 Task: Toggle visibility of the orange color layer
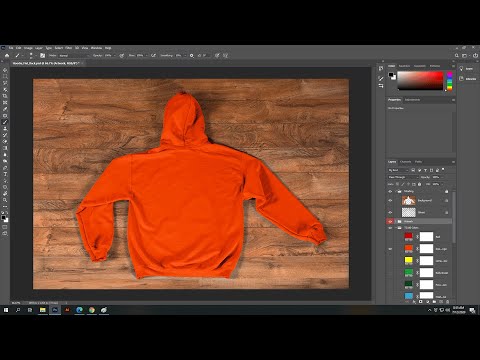pos(390,249)
